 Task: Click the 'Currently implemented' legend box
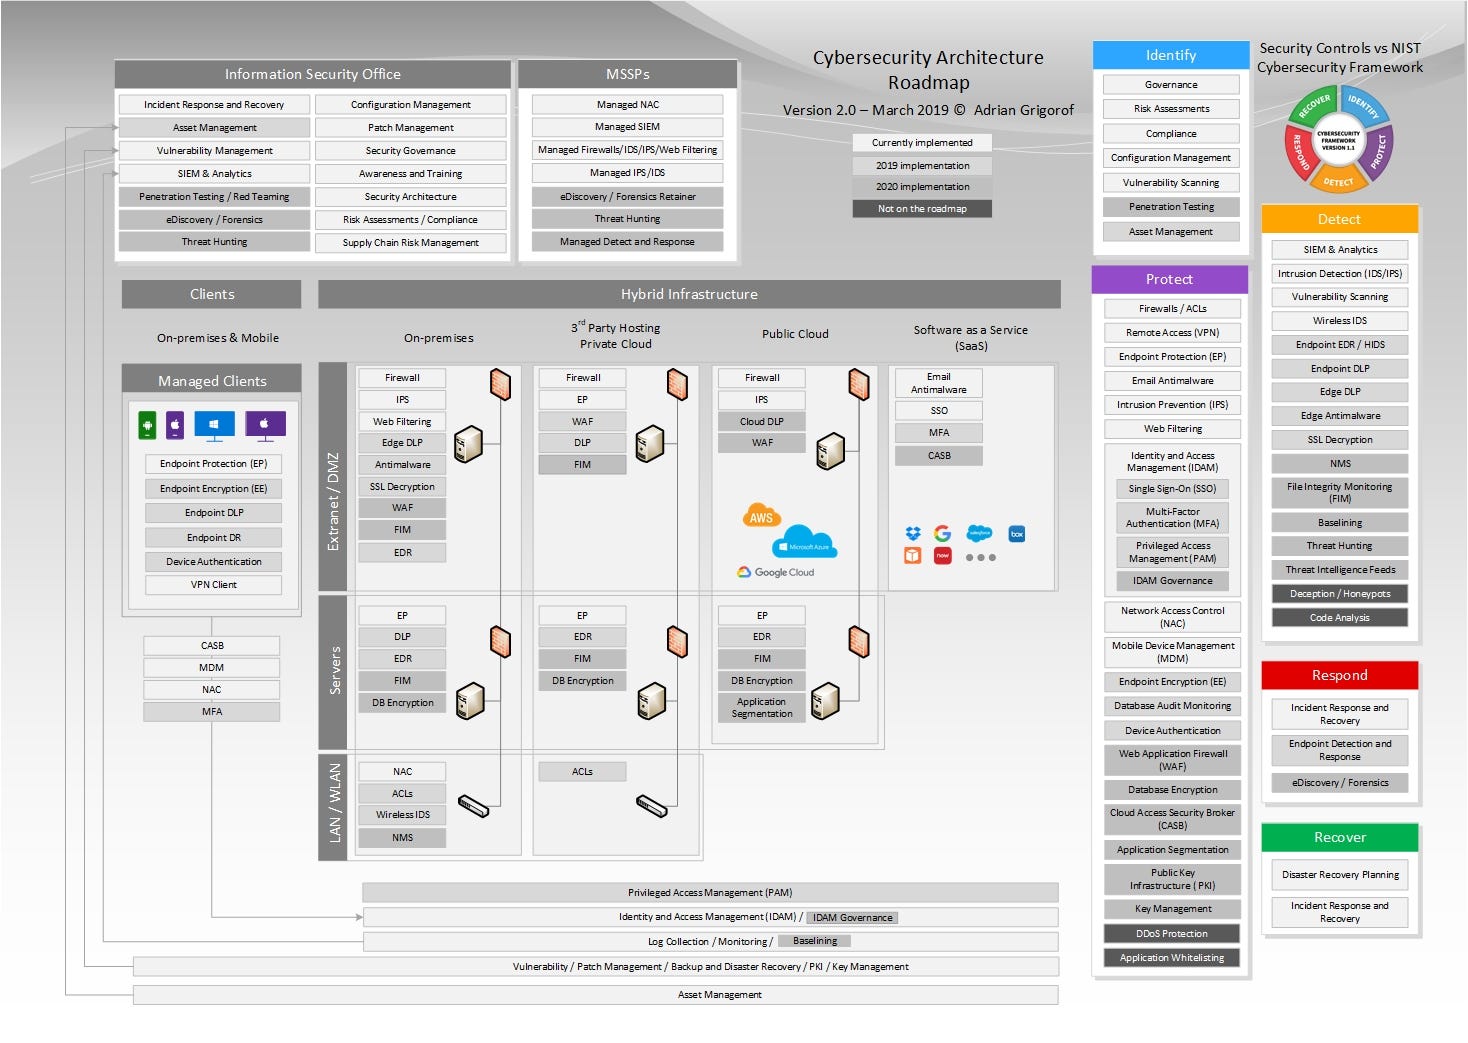tap(922, 143)
